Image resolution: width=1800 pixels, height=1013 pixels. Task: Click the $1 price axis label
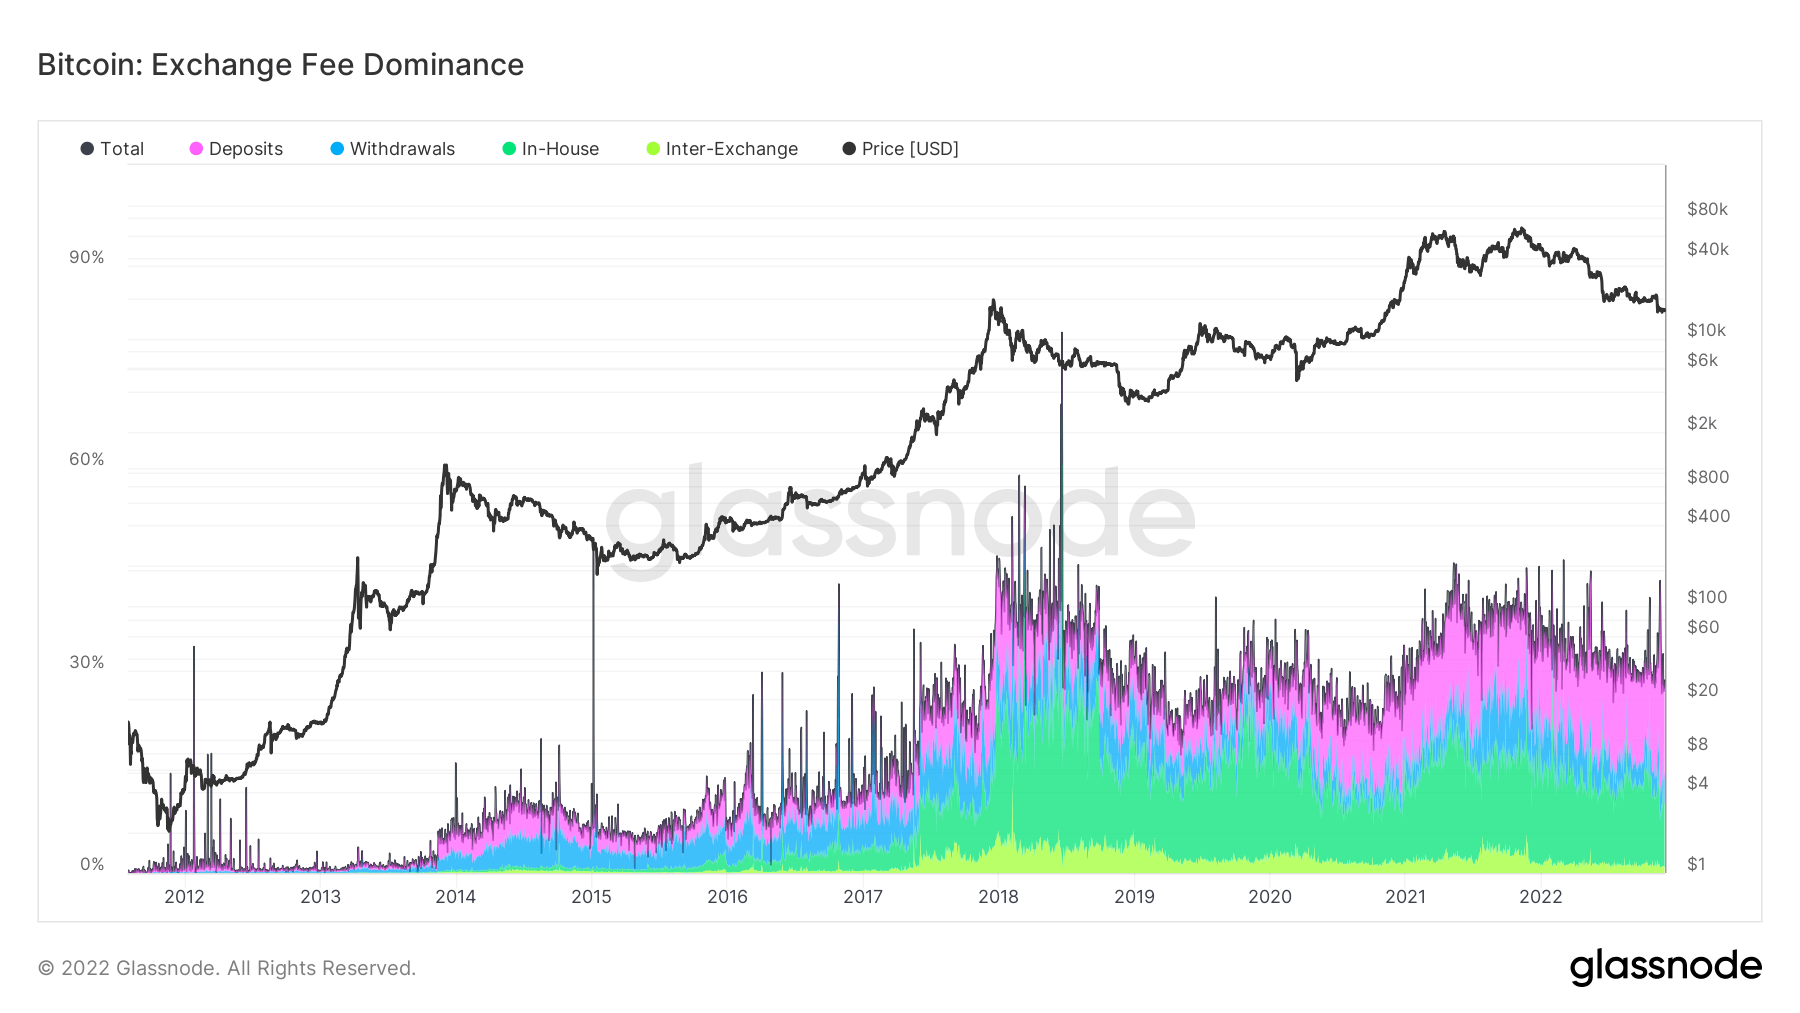[x=1696, y=865]
